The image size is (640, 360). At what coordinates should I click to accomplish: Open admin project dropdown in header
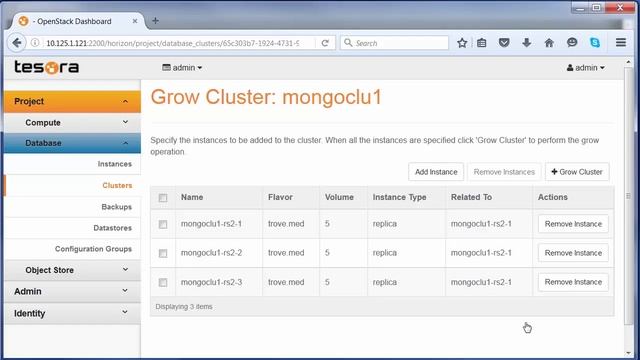(x=182, y=67)
